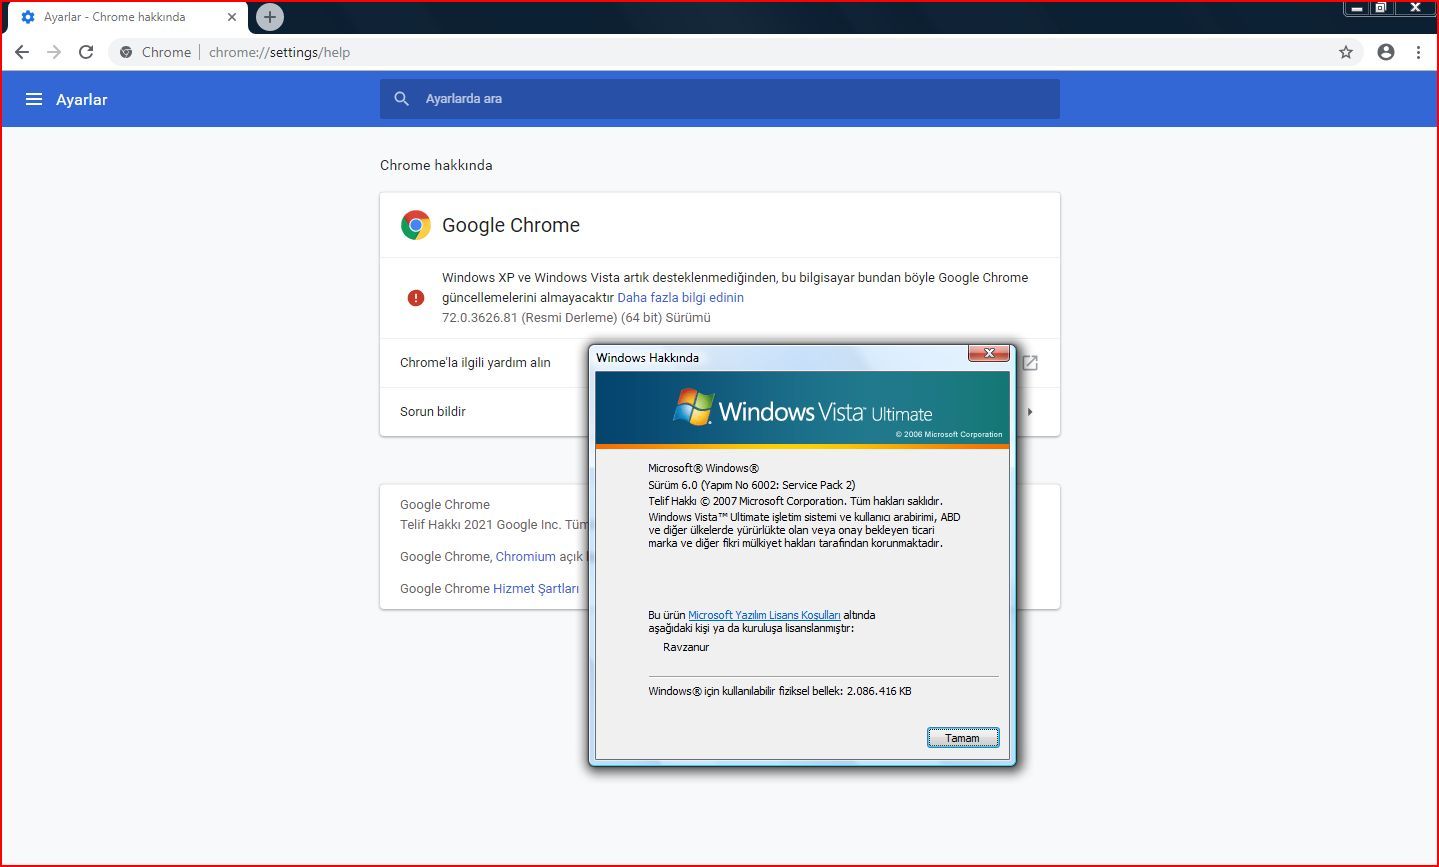Open the external link icon for Chrome help
Viewport: 1439px width, 867px height.
coord(1030,363)
